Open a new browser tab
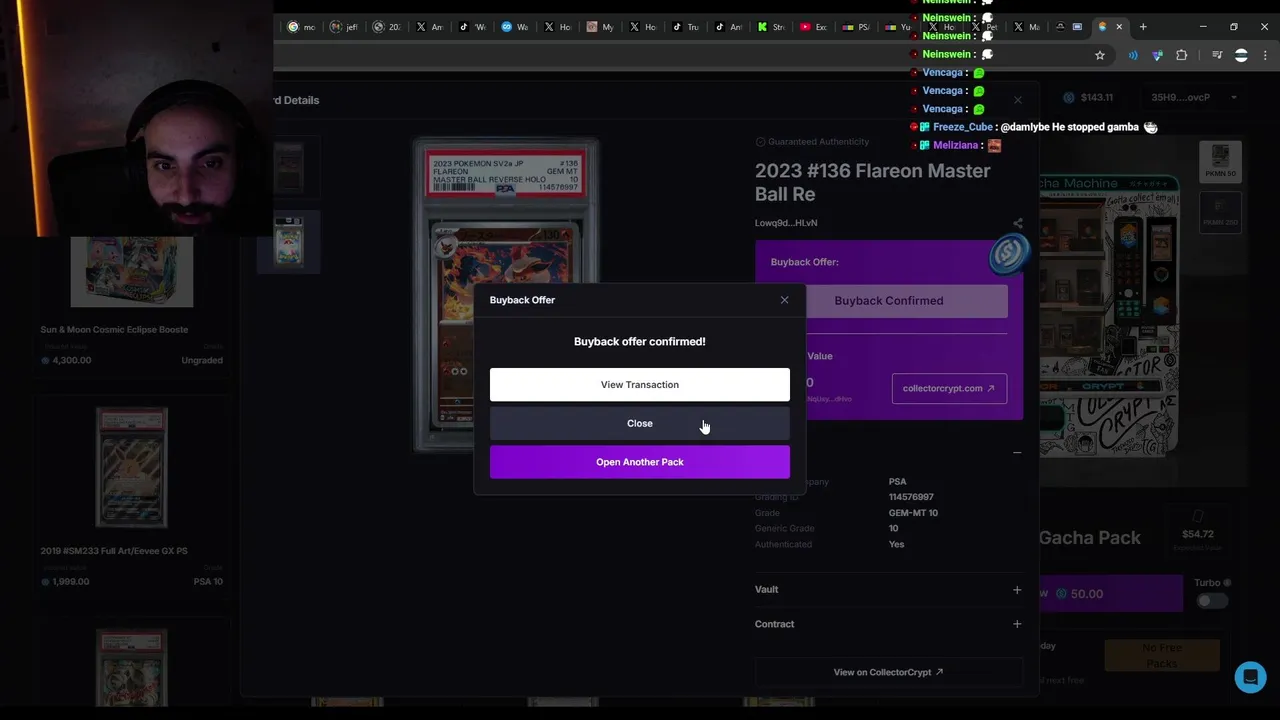The width and height of the screenshot is (1280, 720). pos(1143,27)
